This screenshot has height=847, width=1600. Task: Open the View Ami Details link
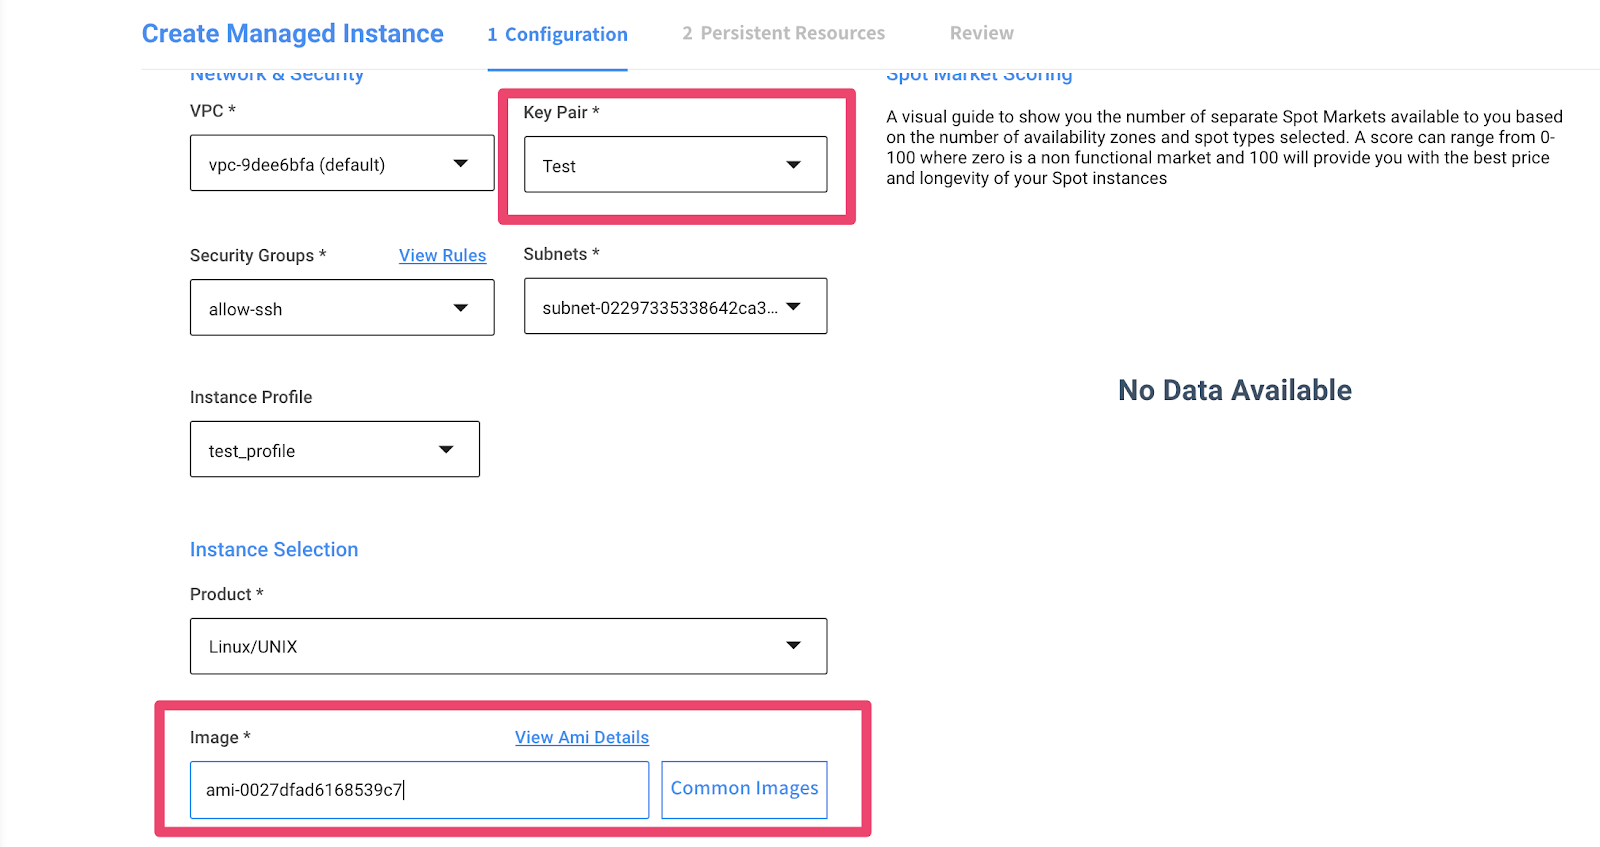[x=582, y=737]
